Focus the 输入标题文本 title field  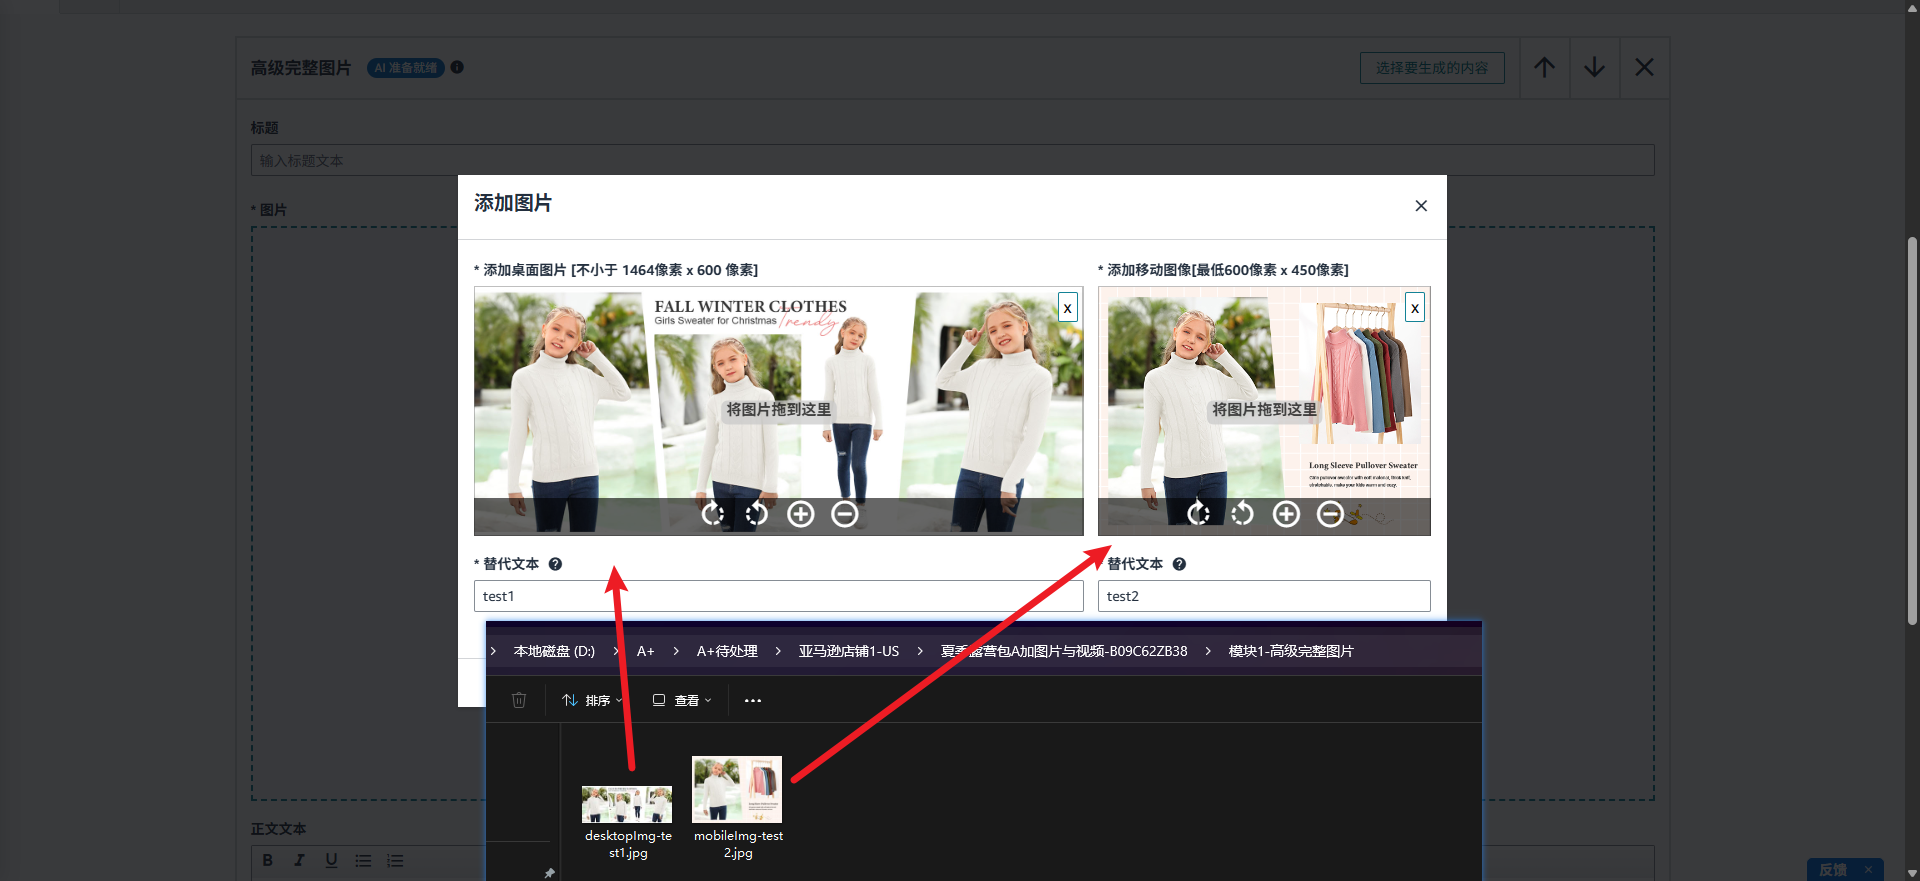[x=952, y=160]
